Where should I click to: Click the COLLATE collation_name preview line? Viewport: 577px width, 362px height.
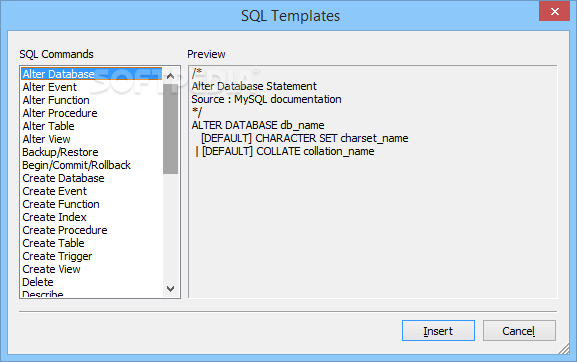[285, 151]
